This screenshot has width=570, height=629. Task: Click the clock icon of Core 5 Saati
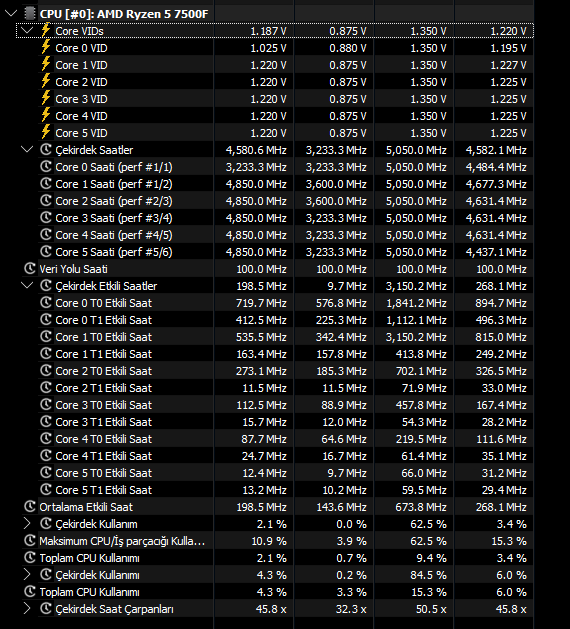coord(46,252)
